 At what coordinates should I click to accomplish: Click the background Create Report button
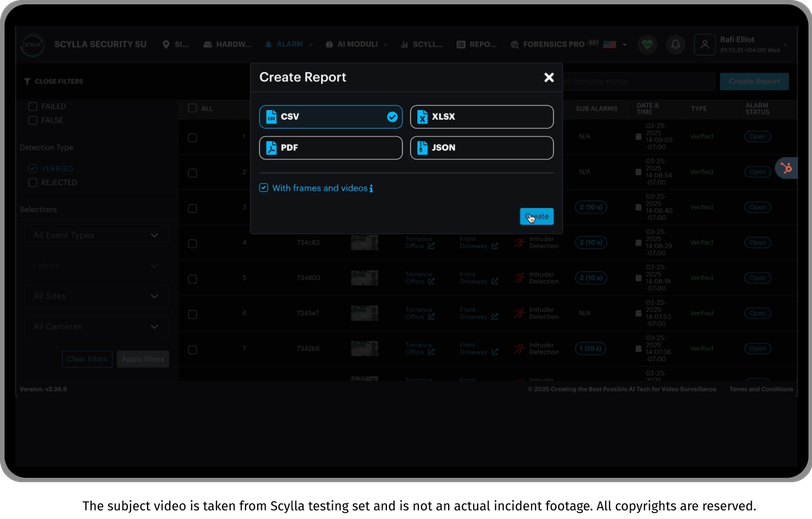pos(754,81)
